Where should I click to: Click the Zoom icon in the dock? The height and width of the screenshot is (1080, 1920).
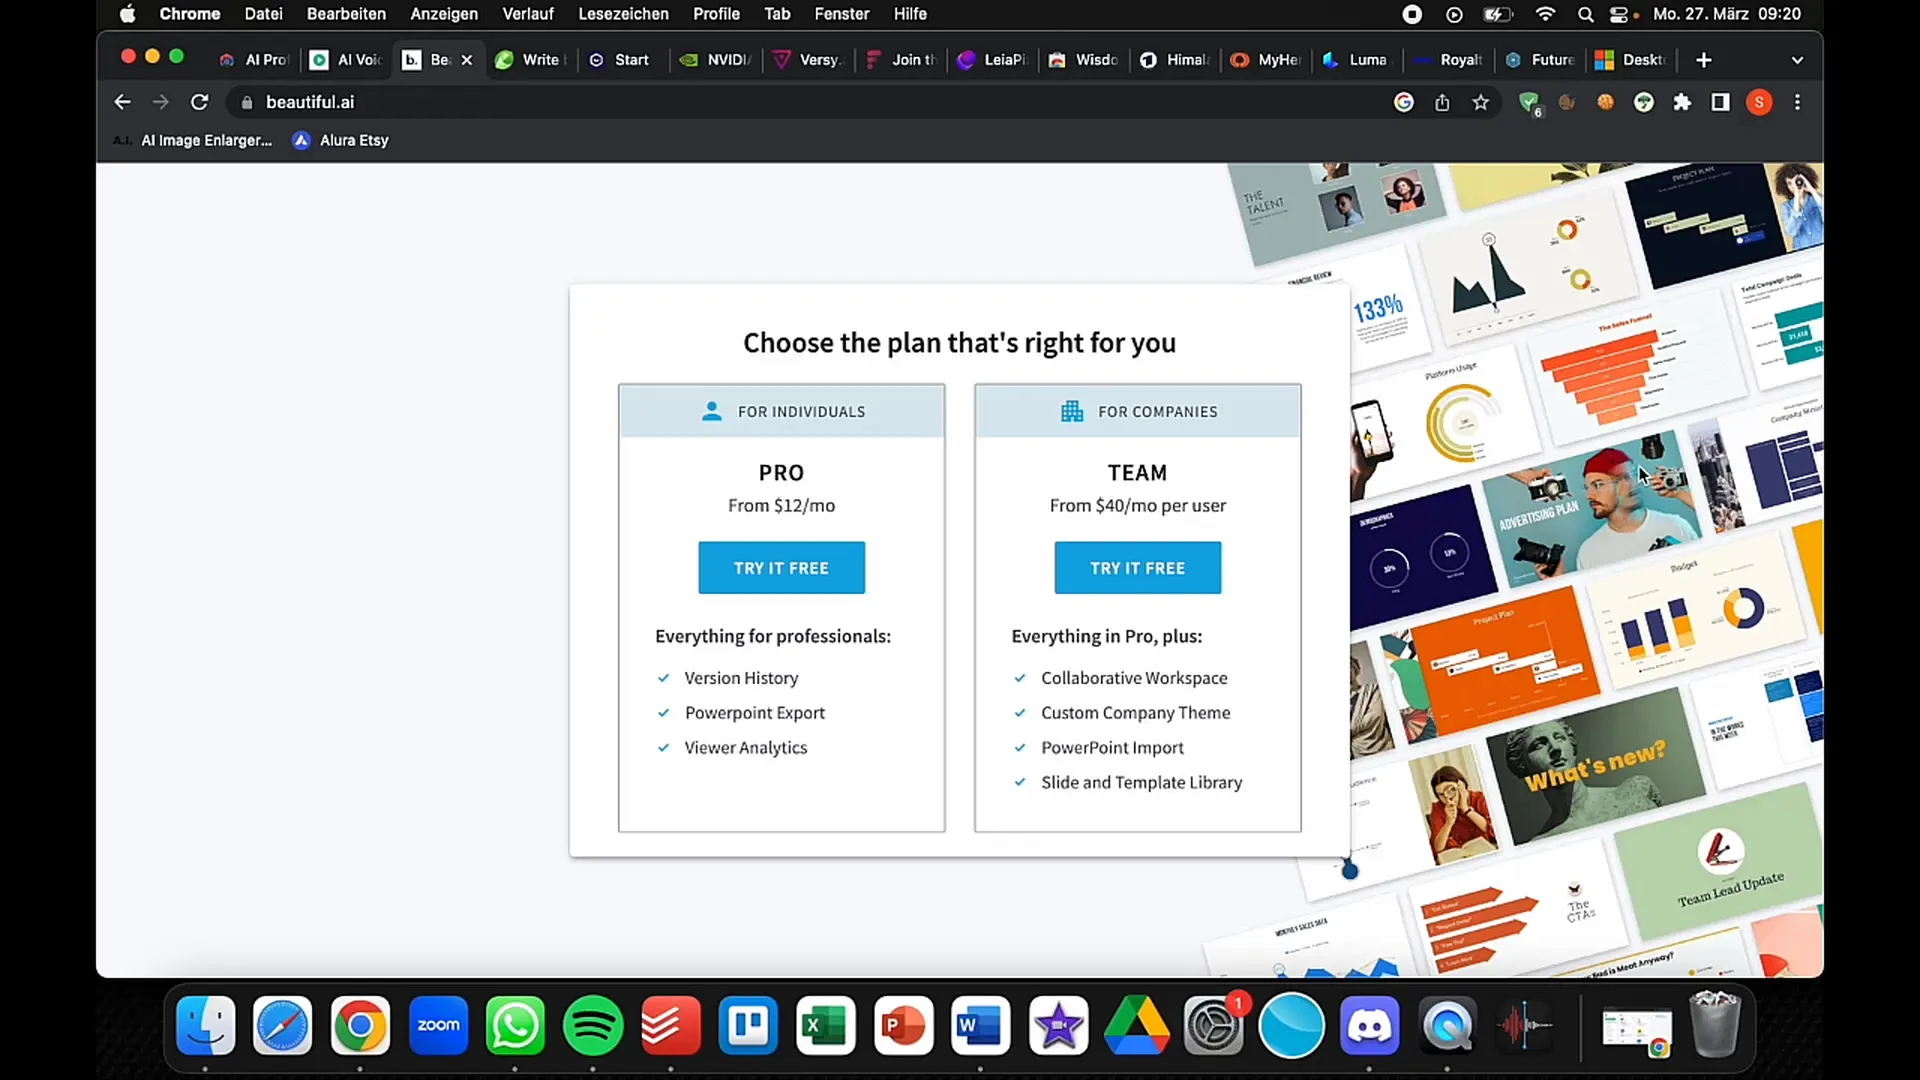tap(438, 1026)
